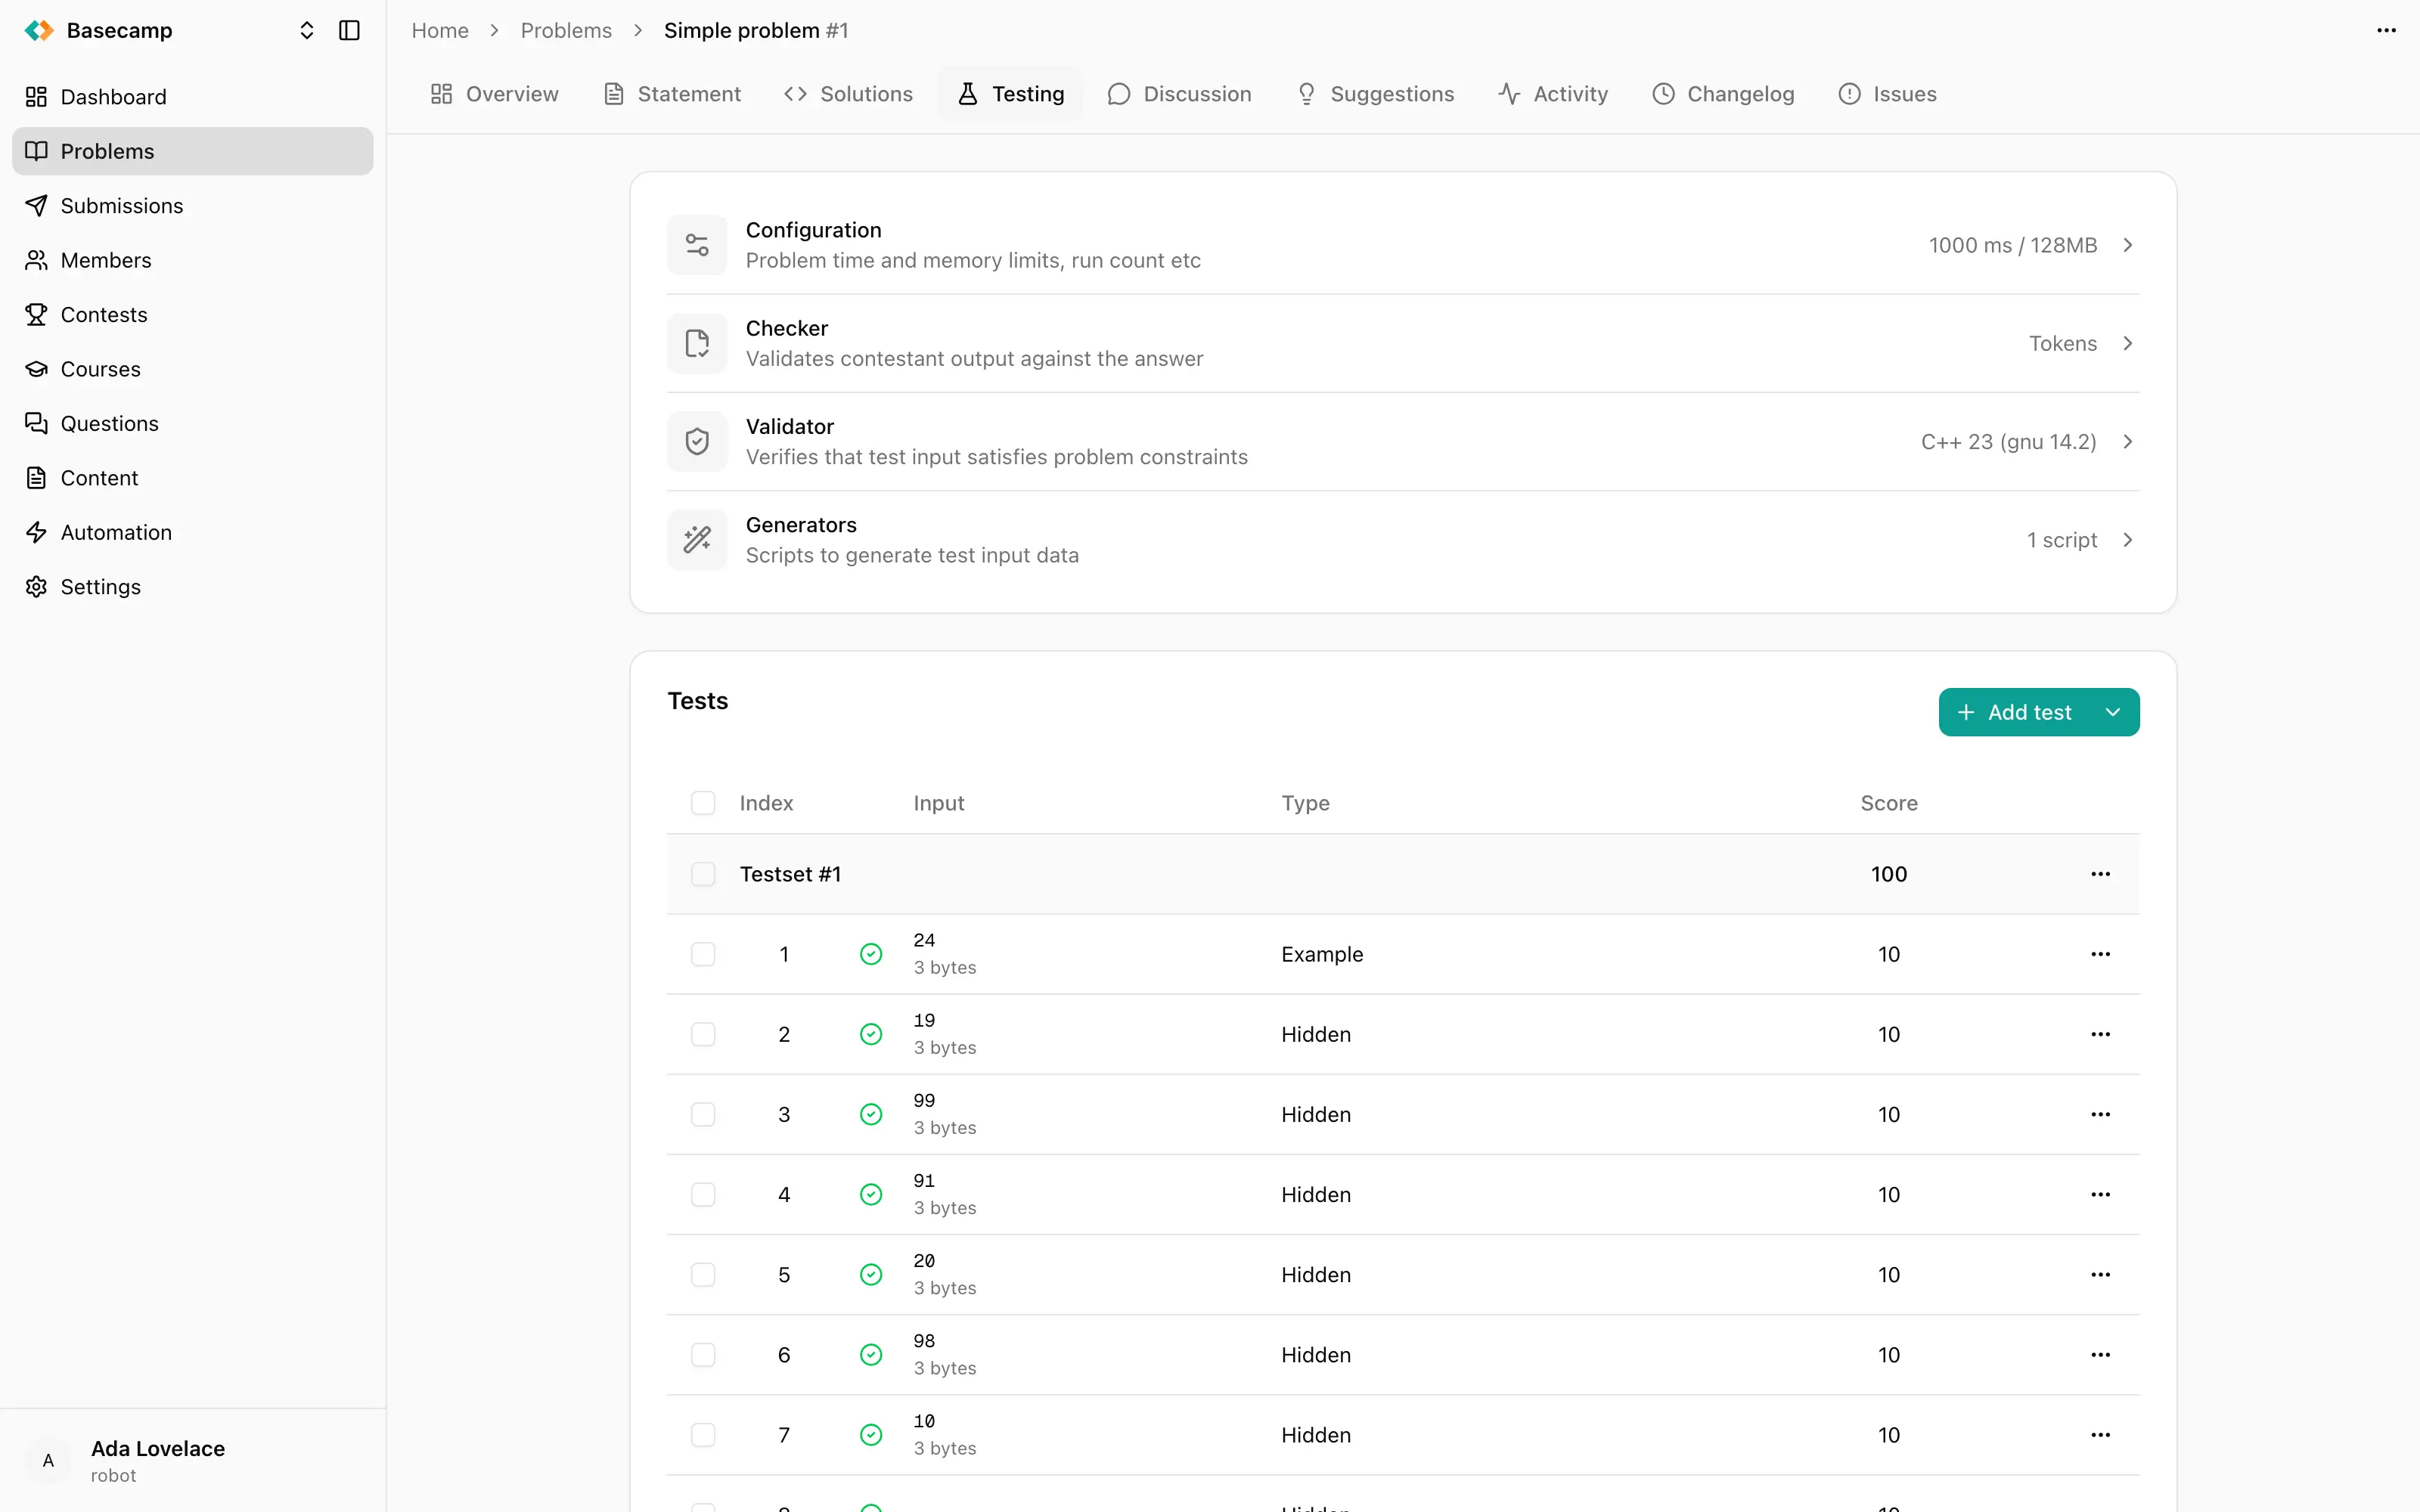This screenshot has height=1512, width=2420.
Task: Switch to the Statement tab
Action: pos(672,94)
